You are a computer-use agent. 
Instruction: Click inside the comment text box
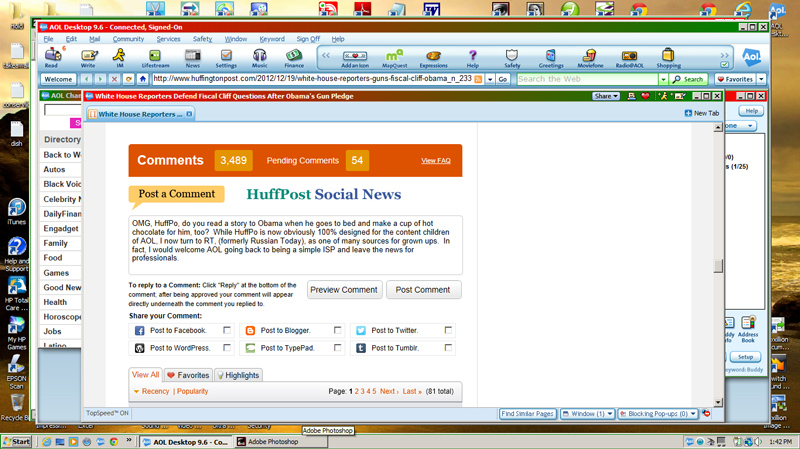pyautogui.click(x=295, y=245)
